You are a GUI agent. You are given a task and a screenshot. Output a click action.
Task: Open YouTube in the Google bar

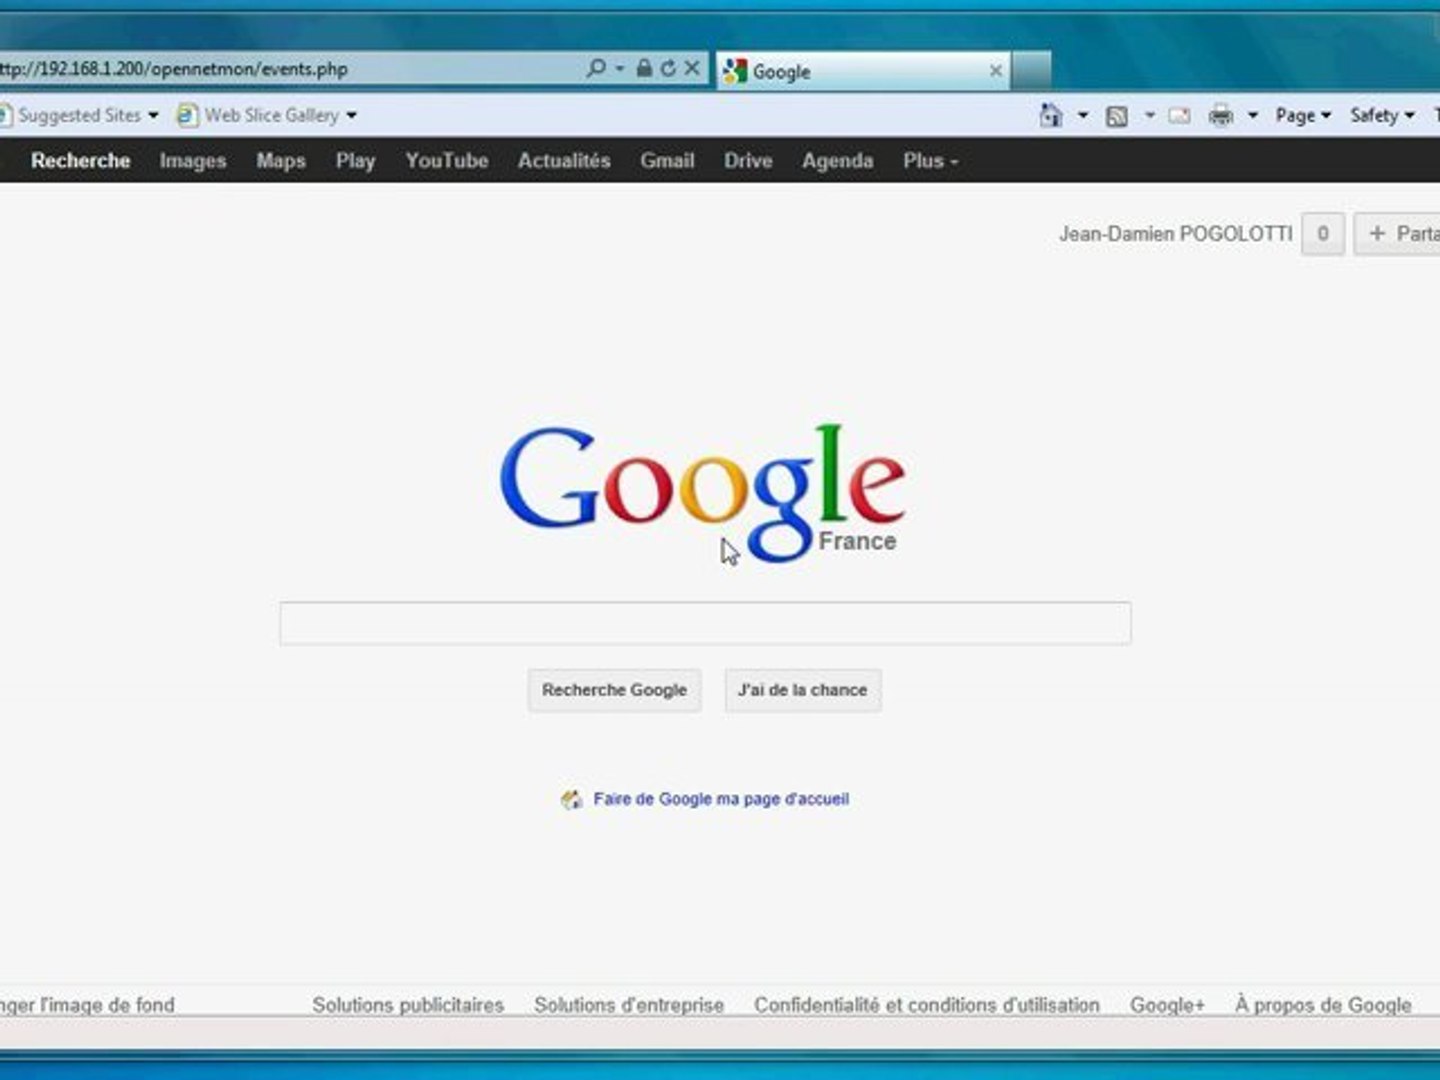[x=447, y=160]
